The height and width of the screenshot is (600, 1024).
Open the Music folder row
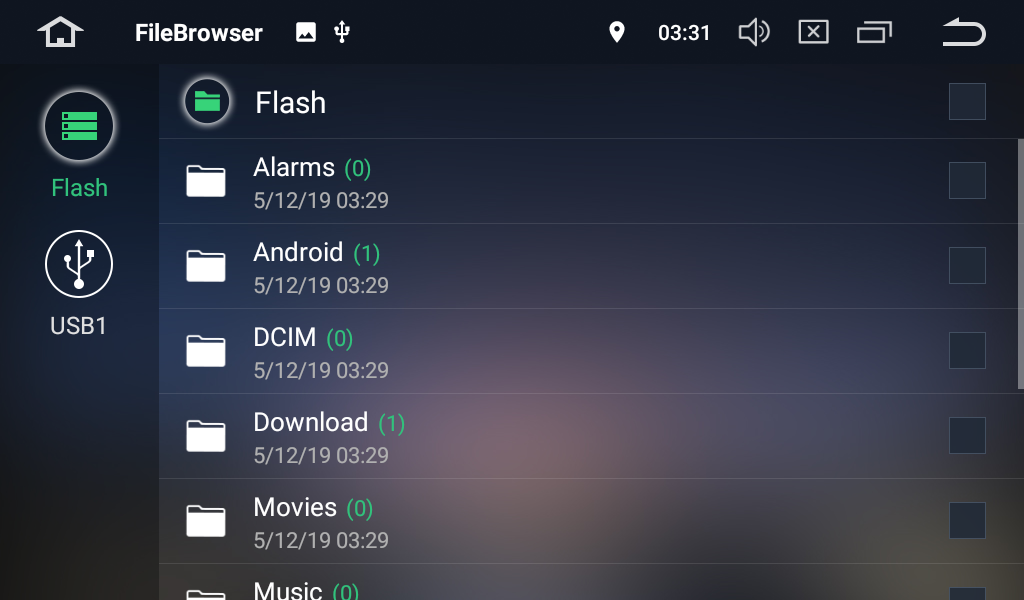(x=588, y=582)
